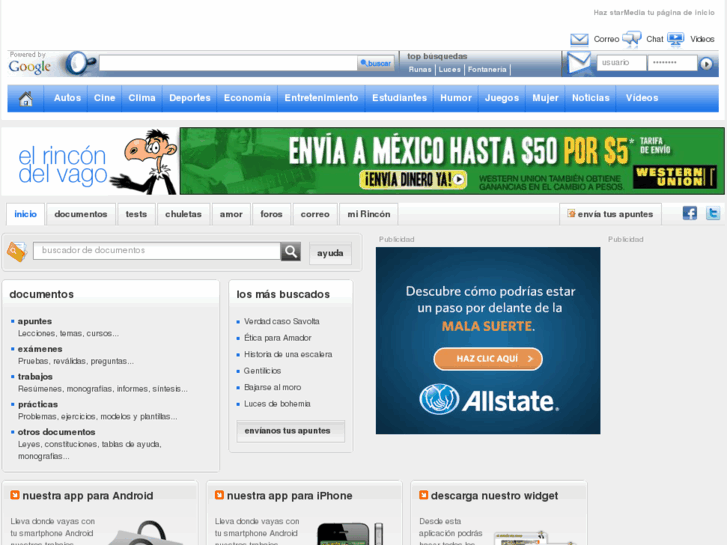
Task: Open Bajarse al moro link
Action: pyautogui.click(x=273, y=387)
